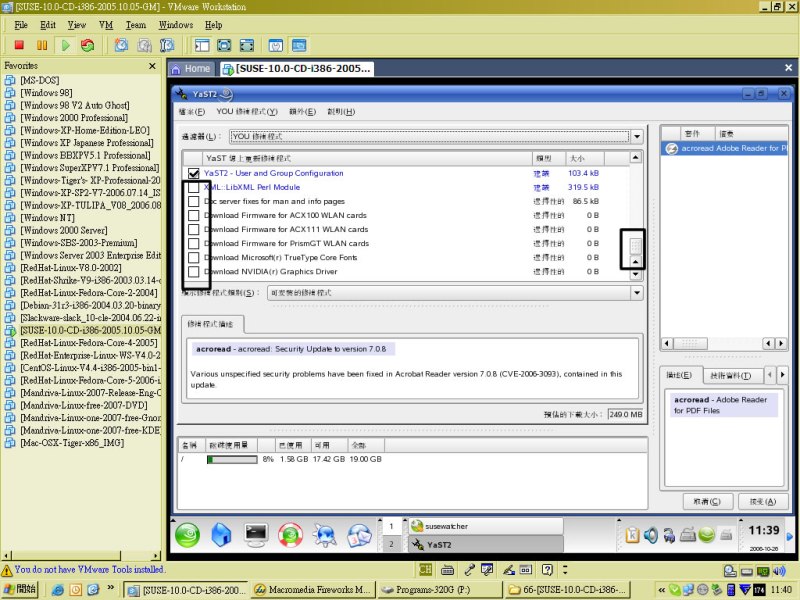Click the susewatcher taskbar entry

click(486, 526)
